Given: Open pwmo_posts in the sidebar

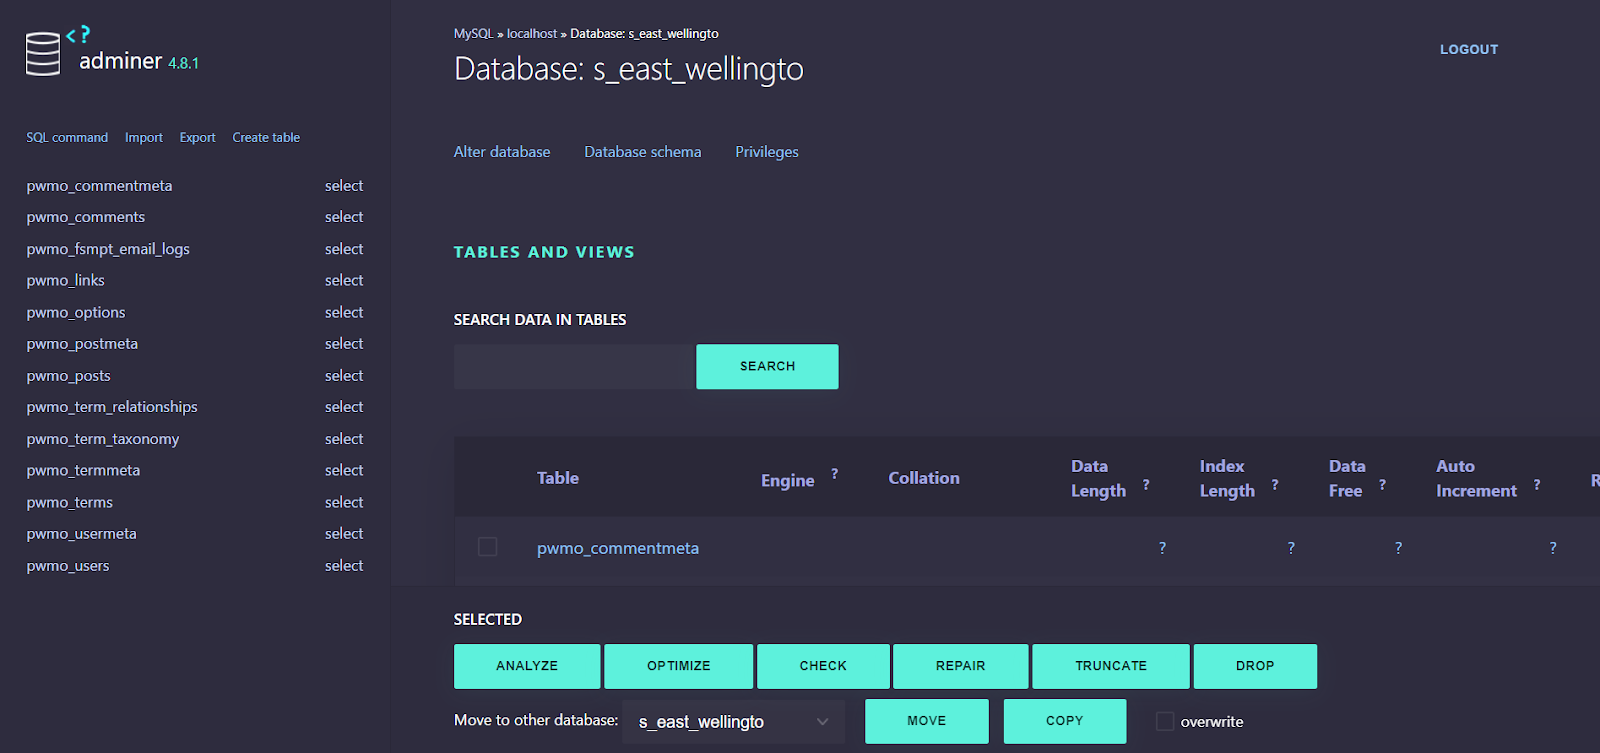Looking at the screenshot, I should [69, 376].
